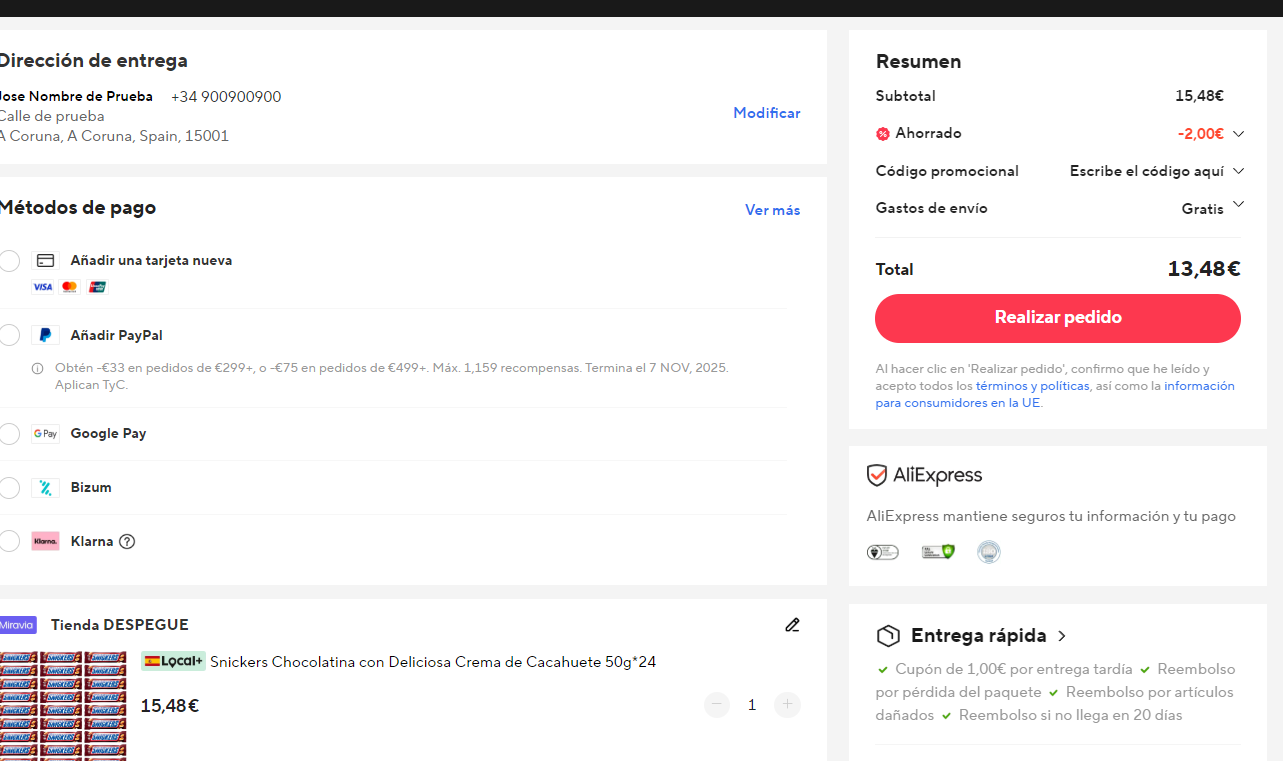Screen dimensions: 1283x761
Task: Click the Calle de prueba address line
Action: coord(52,116)
